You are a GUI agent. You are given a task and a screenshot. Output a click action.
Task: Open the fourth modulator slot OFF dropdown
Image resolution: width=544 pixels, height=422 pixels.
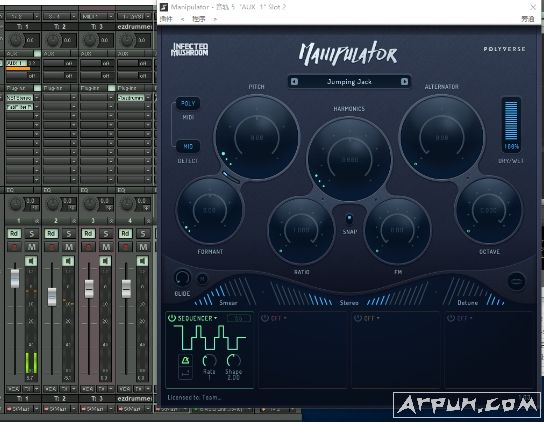point(465,318)
